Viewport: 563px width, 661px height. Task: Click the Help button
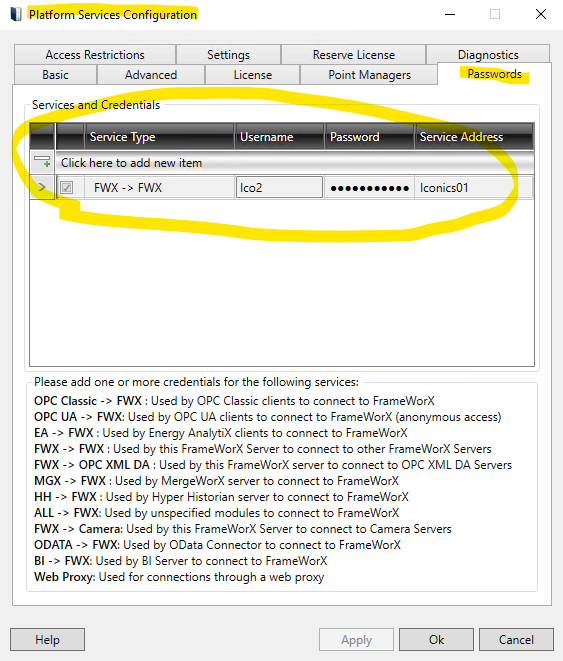click(x=47, y=640)
